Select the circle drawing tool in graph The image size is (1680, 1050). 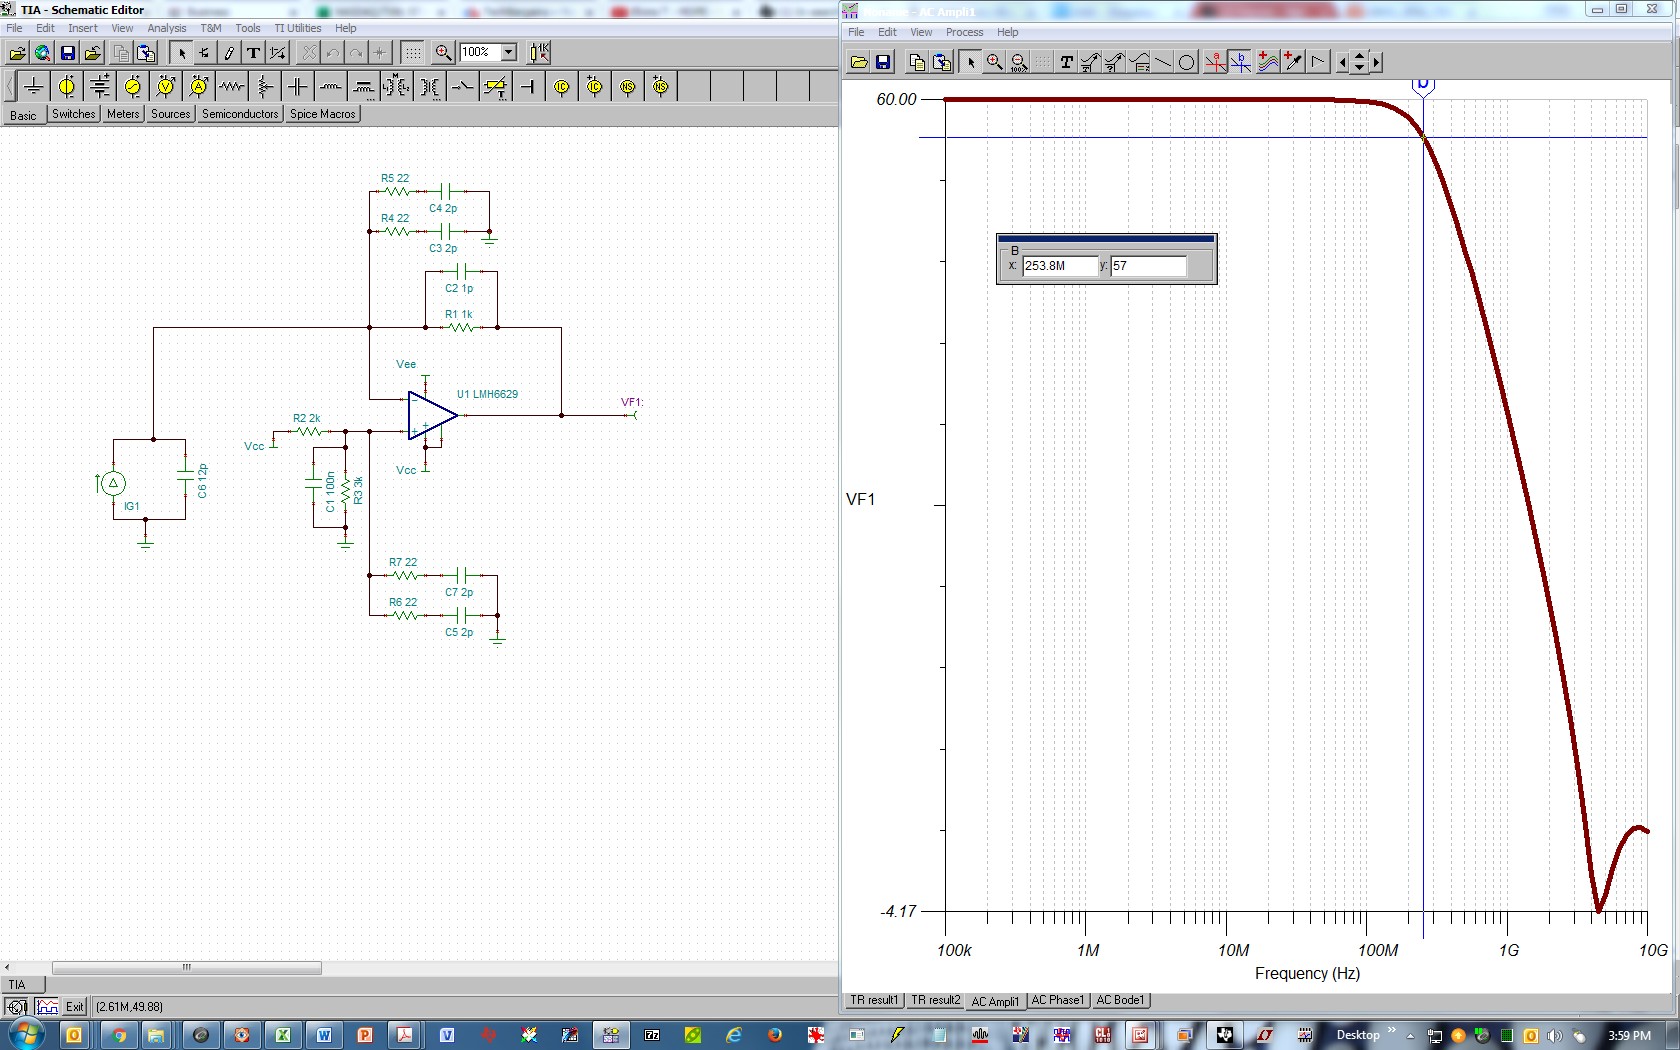[x=1187, y=63]
